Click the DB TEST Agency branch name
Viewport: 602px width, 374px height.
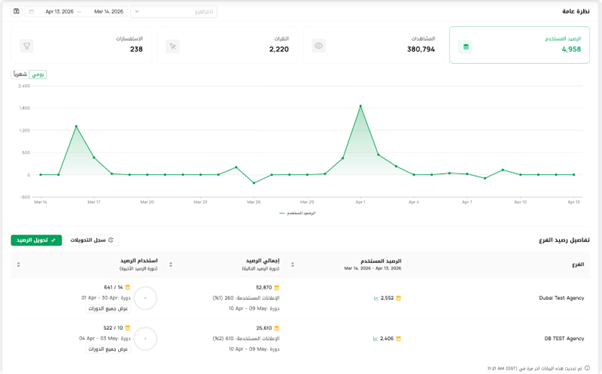[x=564, y=339]
